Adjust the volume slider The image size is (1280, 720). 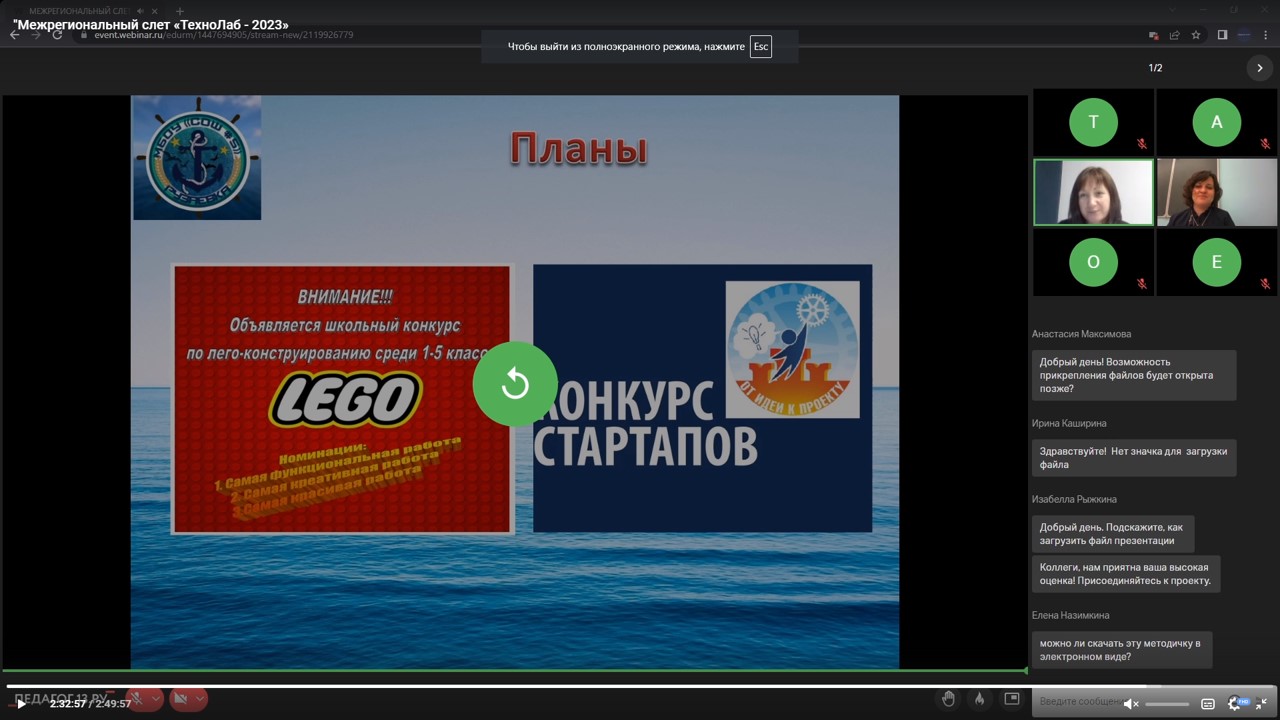[1166, 704]
